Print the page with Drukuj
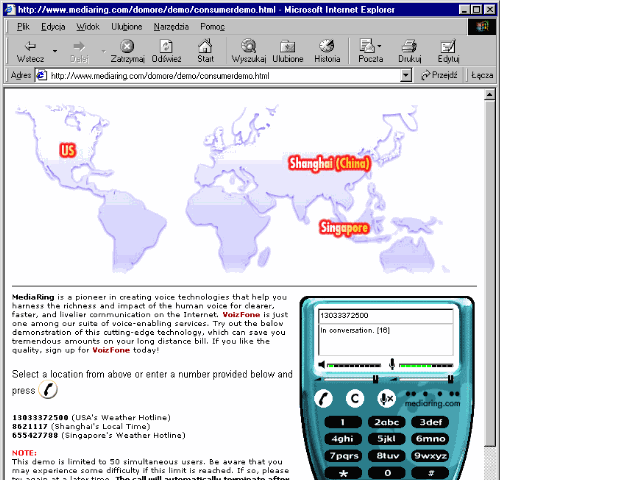The height and width of the screenshot is (480, 640). point(409,51)
